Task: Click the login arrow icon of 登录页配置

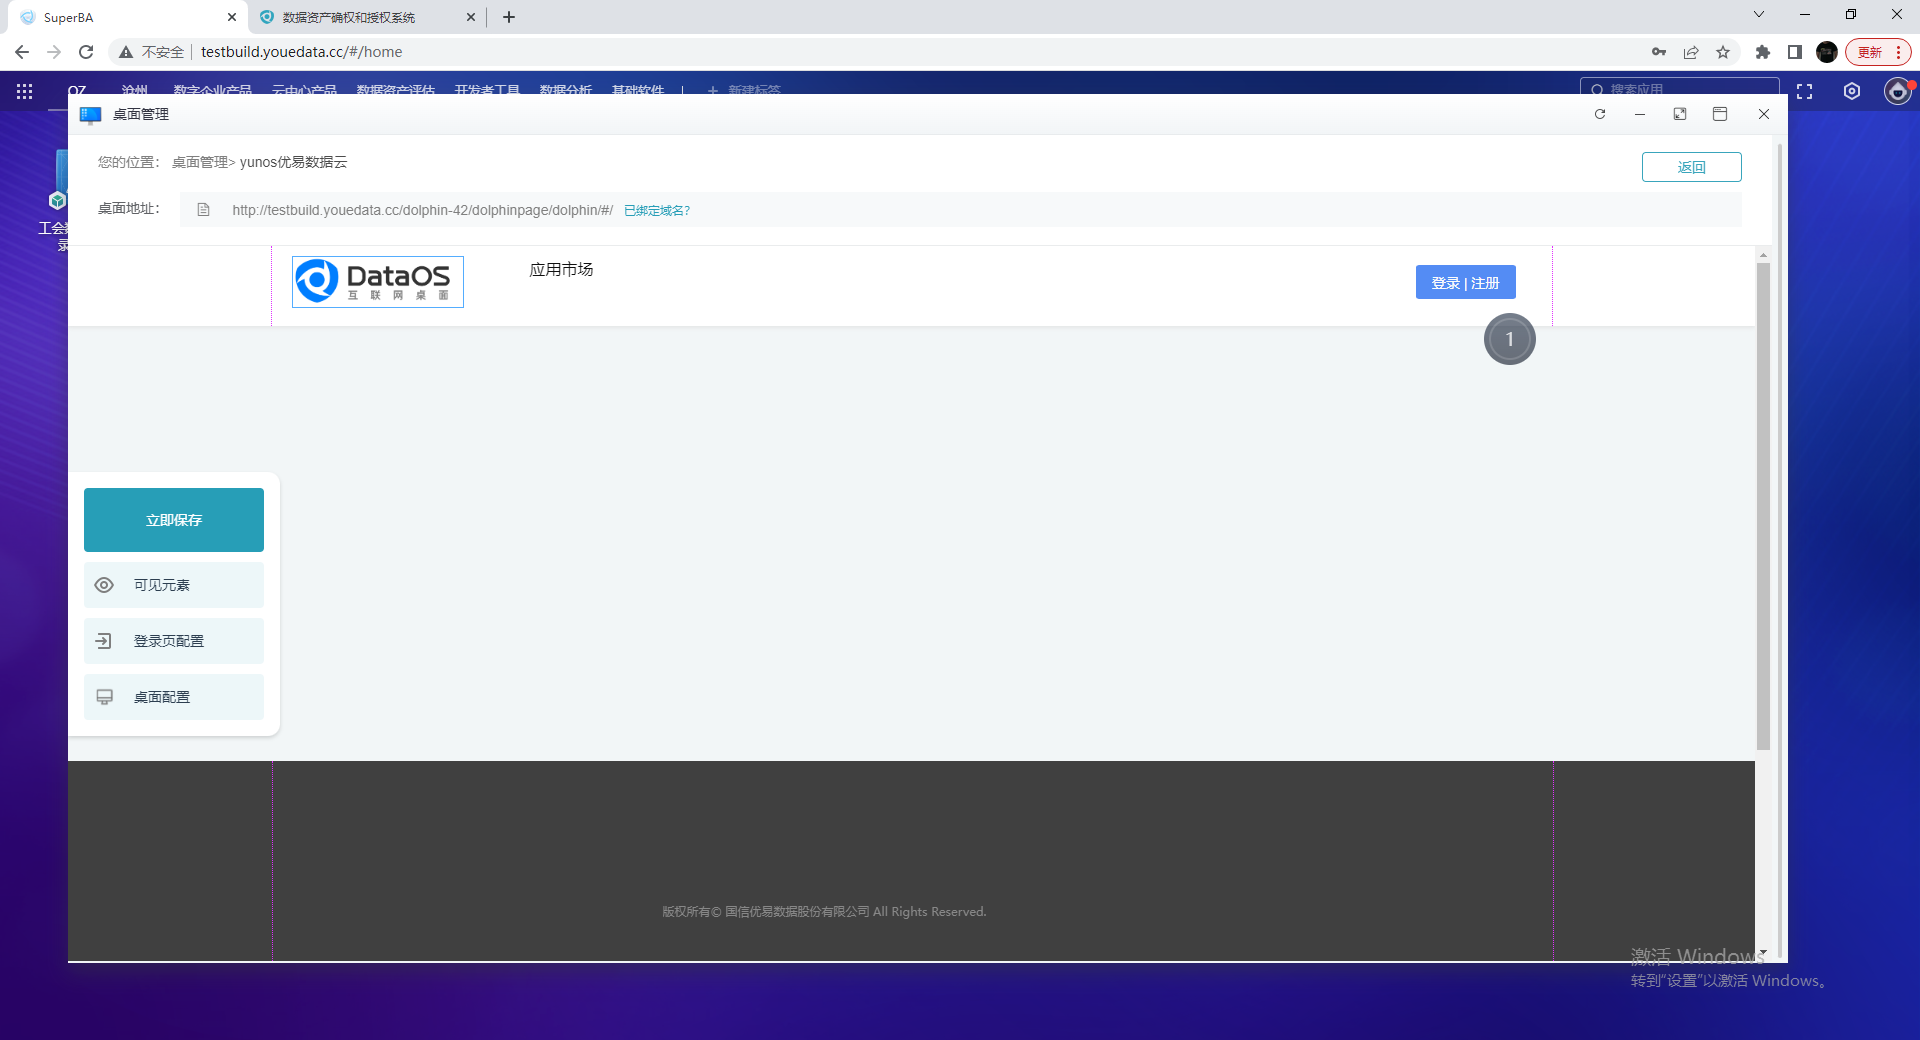Action: 104,641
